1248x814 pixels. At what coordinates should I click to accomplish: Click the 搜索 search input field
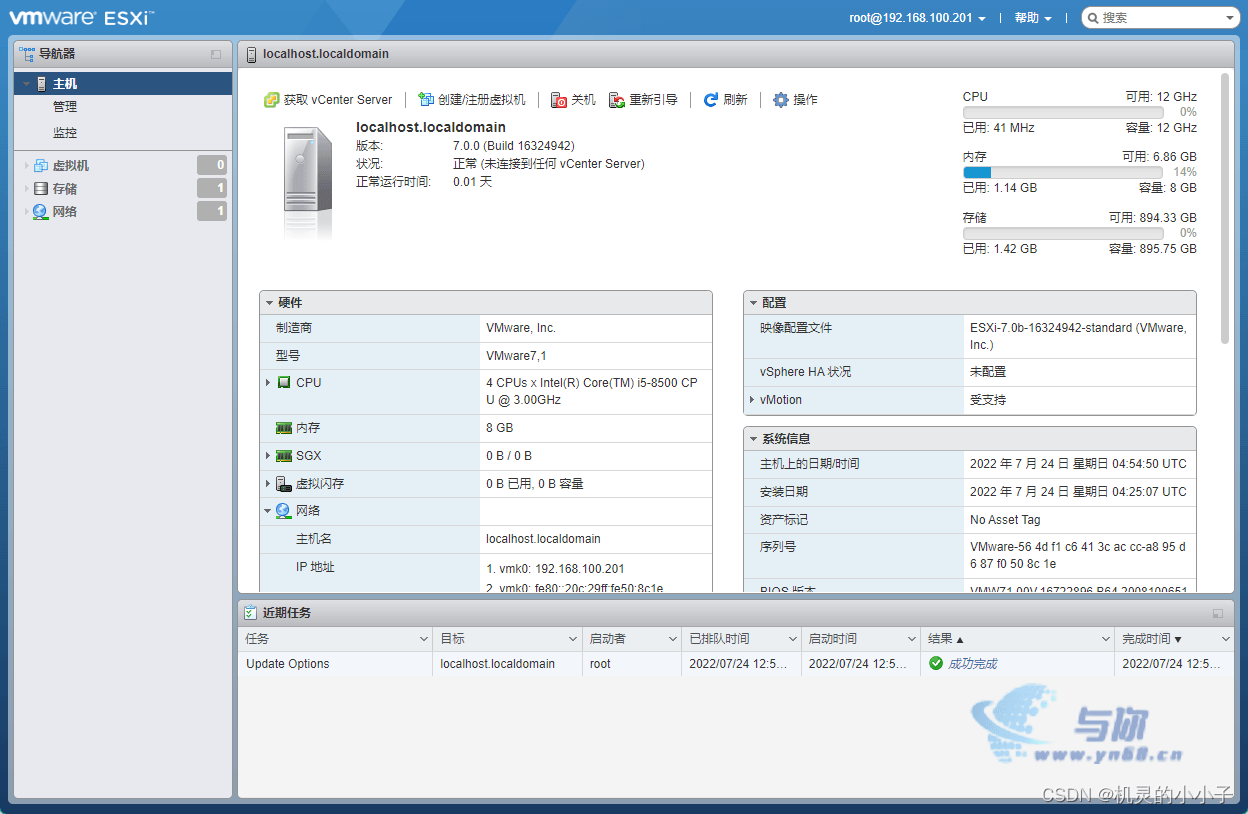1160,18
